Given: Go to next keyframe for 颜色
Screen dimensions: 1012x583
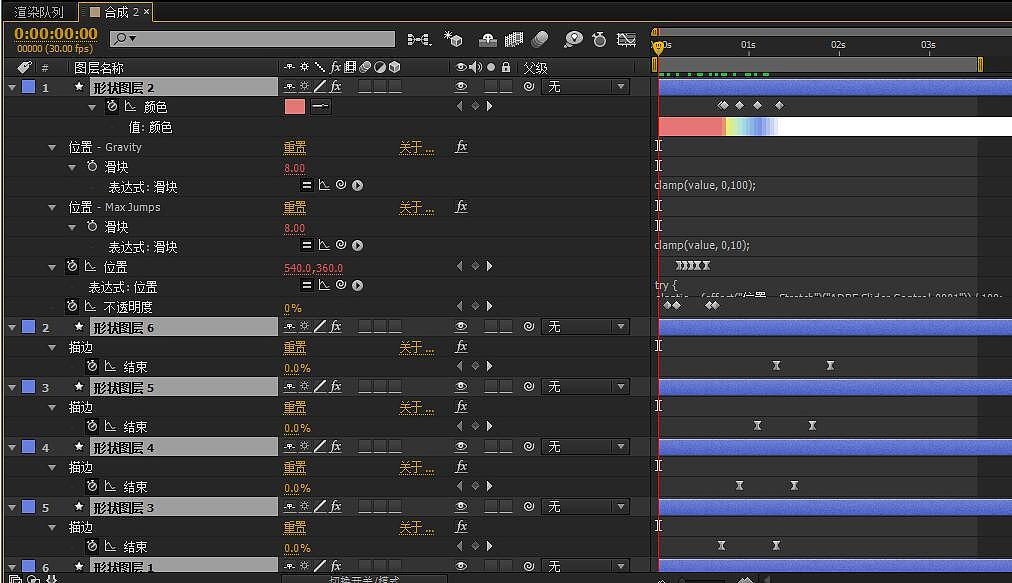Looking at the screenshot, I should pyautogui.click(x=489, y=106).
